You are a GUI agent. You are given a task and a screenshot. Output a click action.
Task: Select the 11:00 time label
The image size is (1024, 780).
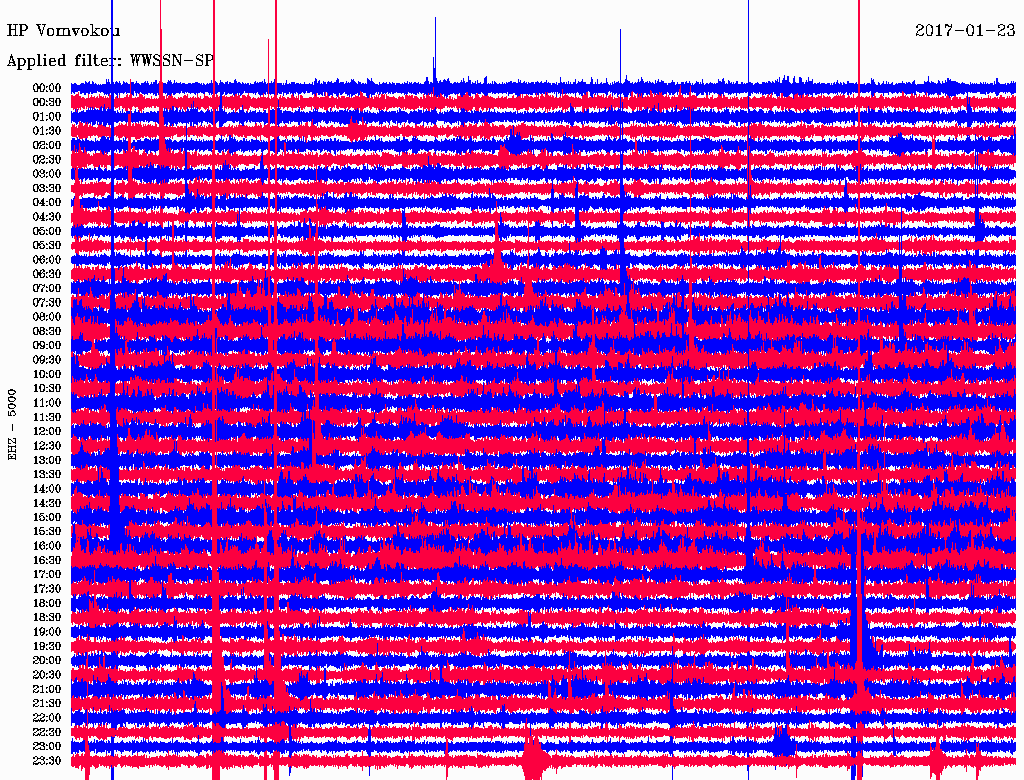coord(47,403)
